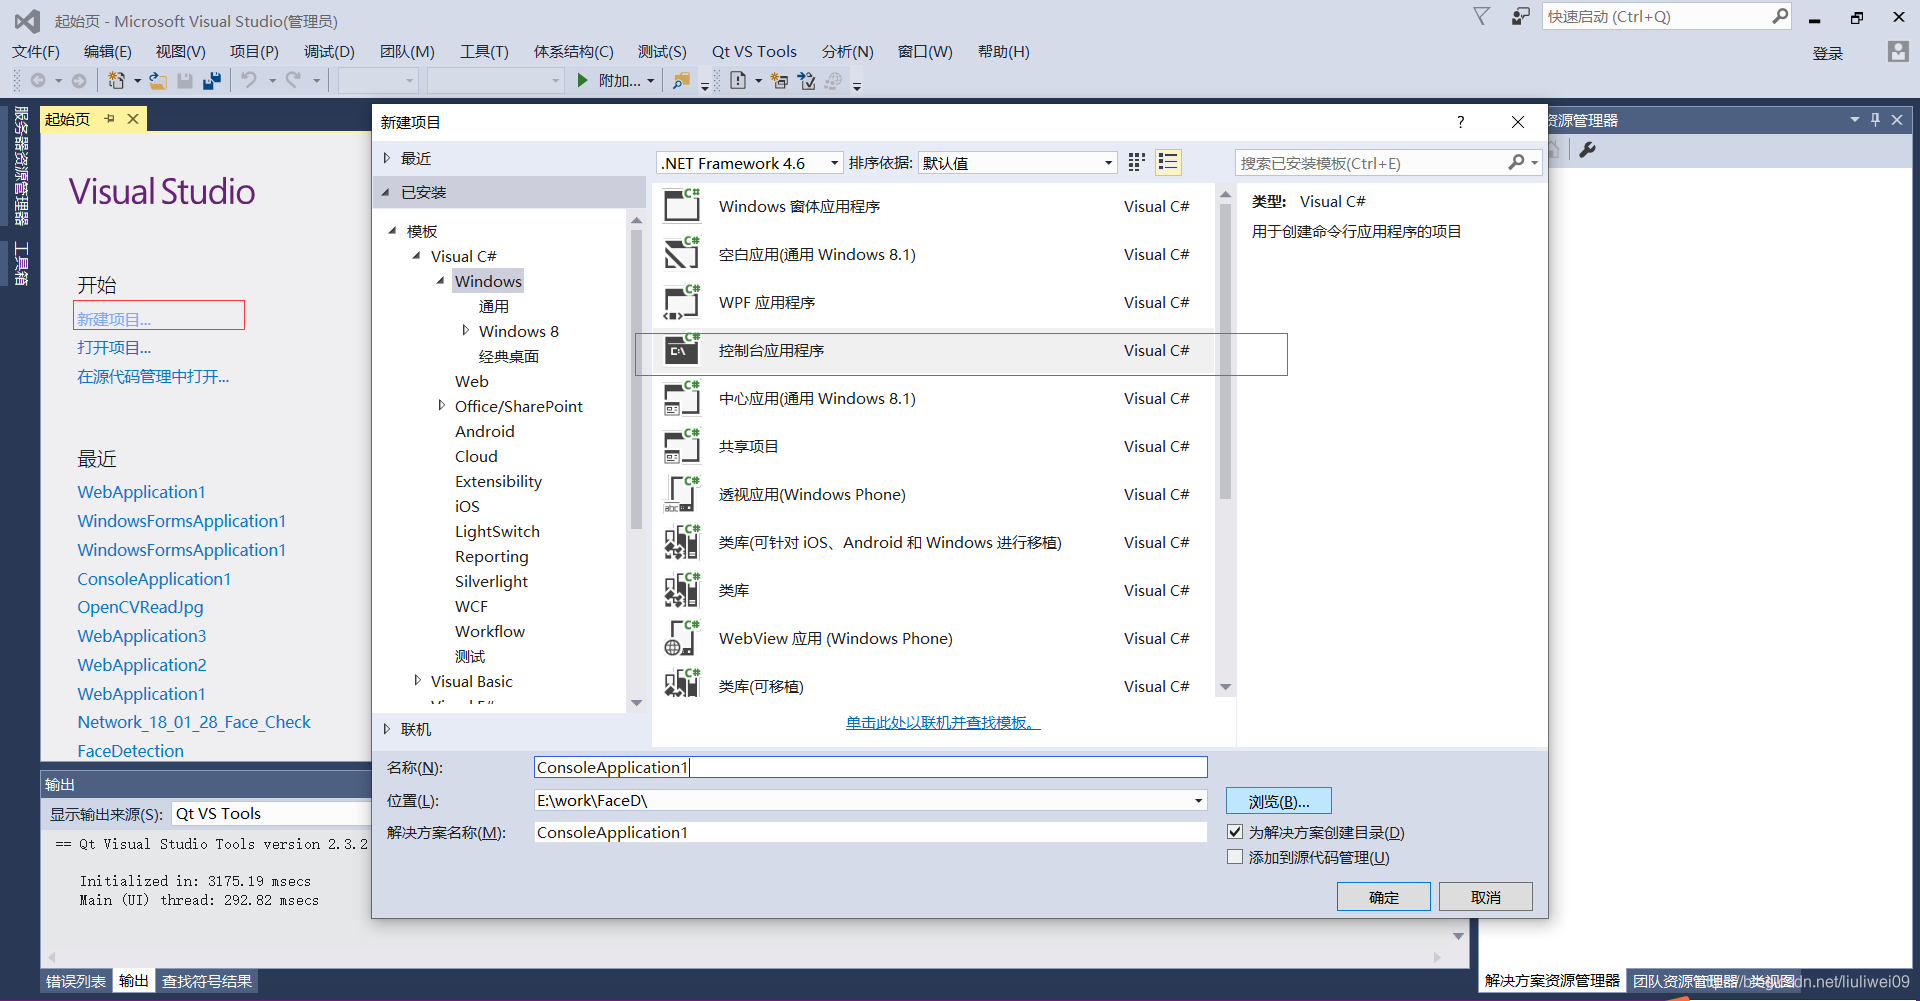1920x1001 pixels.
Task: Select the Windows 窗体应用程序 template
Action: [x=935, y=206]
